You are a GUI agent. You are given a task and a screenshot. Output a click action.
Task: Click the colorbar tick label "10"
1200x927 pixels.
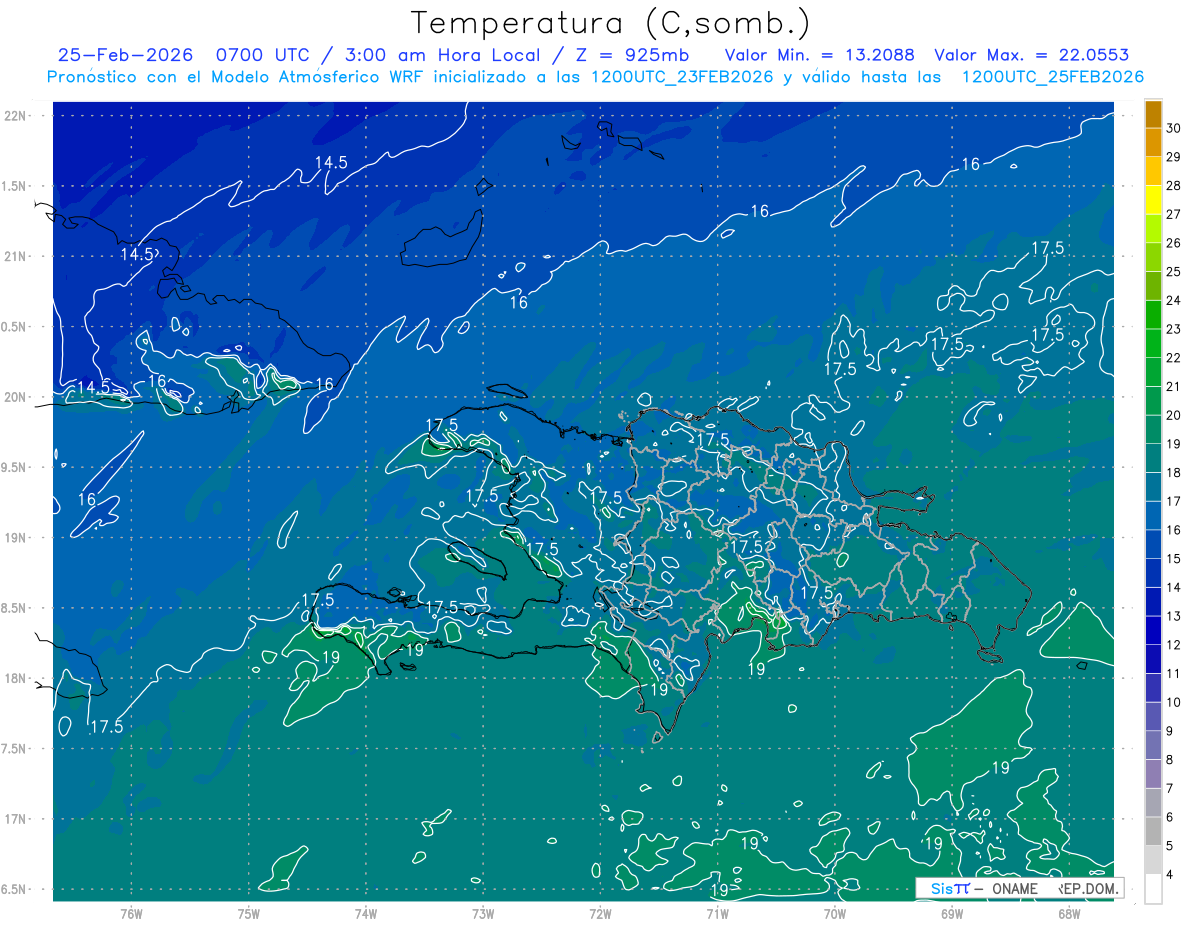tap(1175, 702)
